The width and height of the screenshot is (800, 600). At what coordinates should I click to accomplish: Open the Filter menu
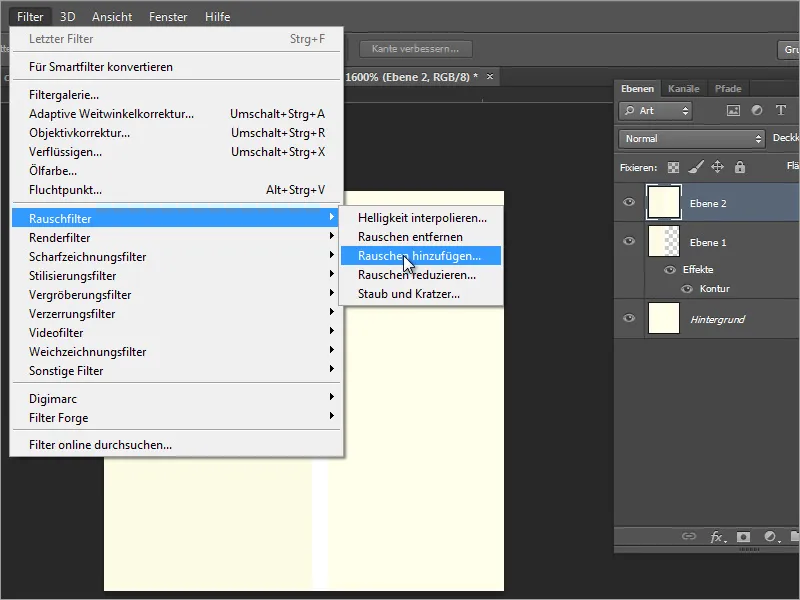point(30,17)
